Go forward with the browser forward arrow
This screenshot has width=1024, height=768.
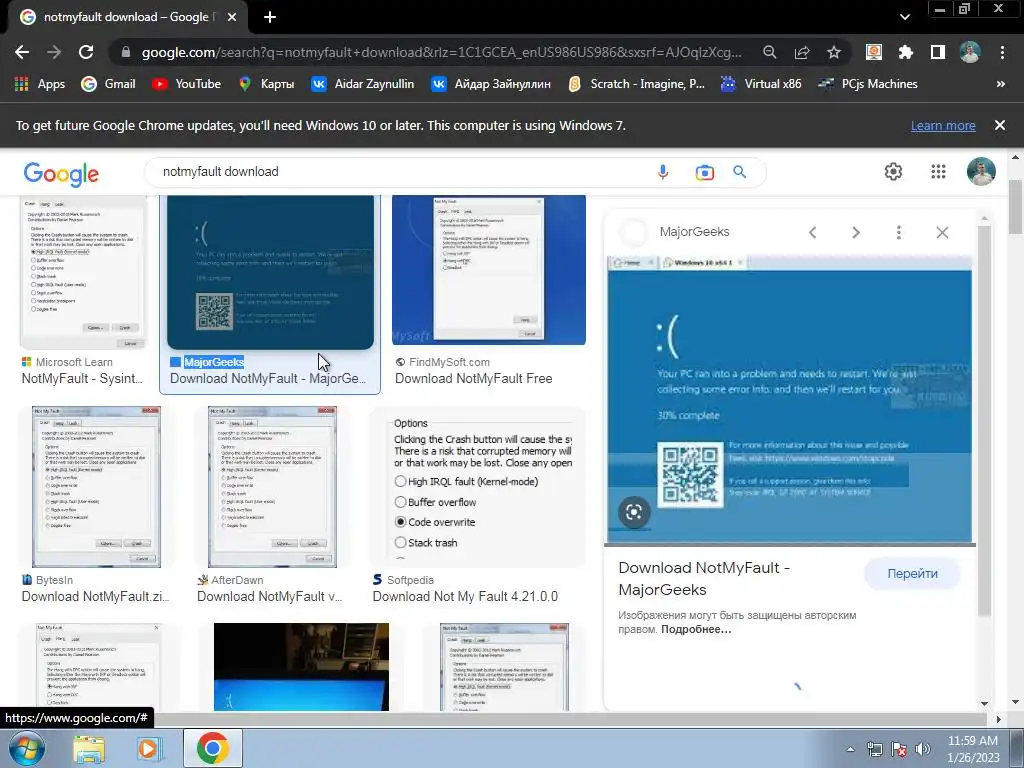tap(54, 52)
